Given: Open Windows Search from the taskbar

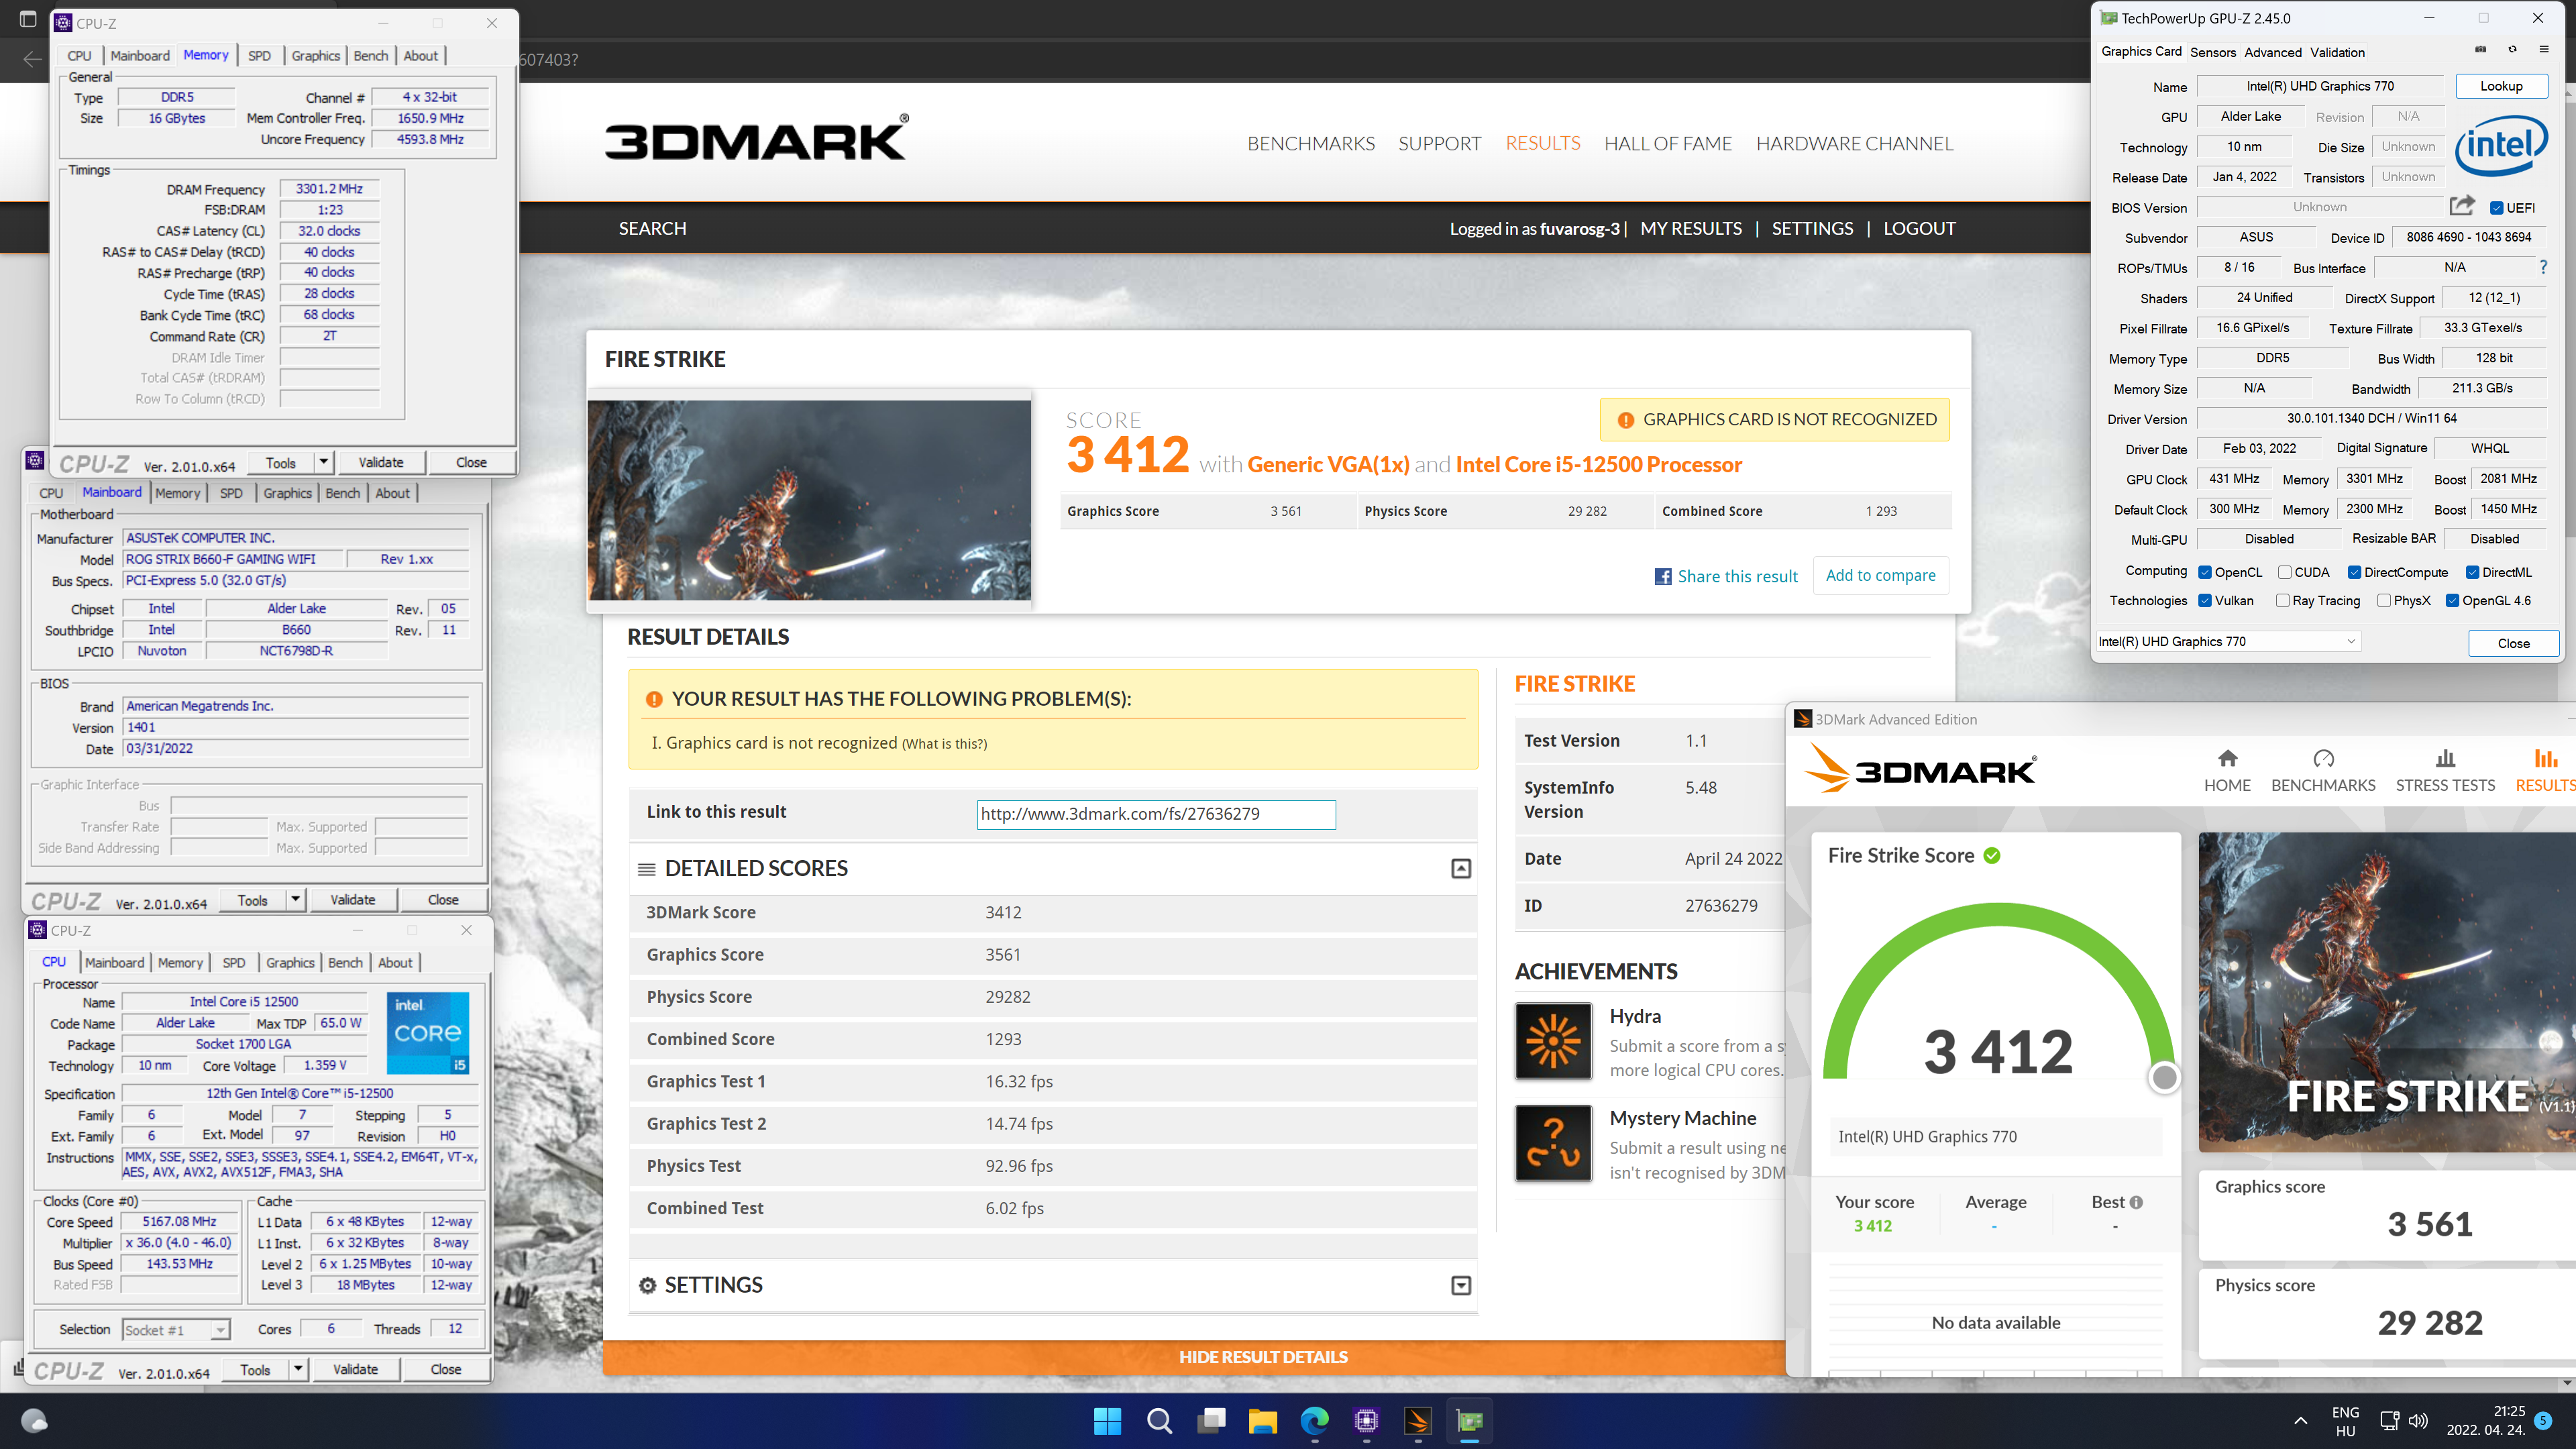Looking at the screenshot, I should point(1159,1421).
